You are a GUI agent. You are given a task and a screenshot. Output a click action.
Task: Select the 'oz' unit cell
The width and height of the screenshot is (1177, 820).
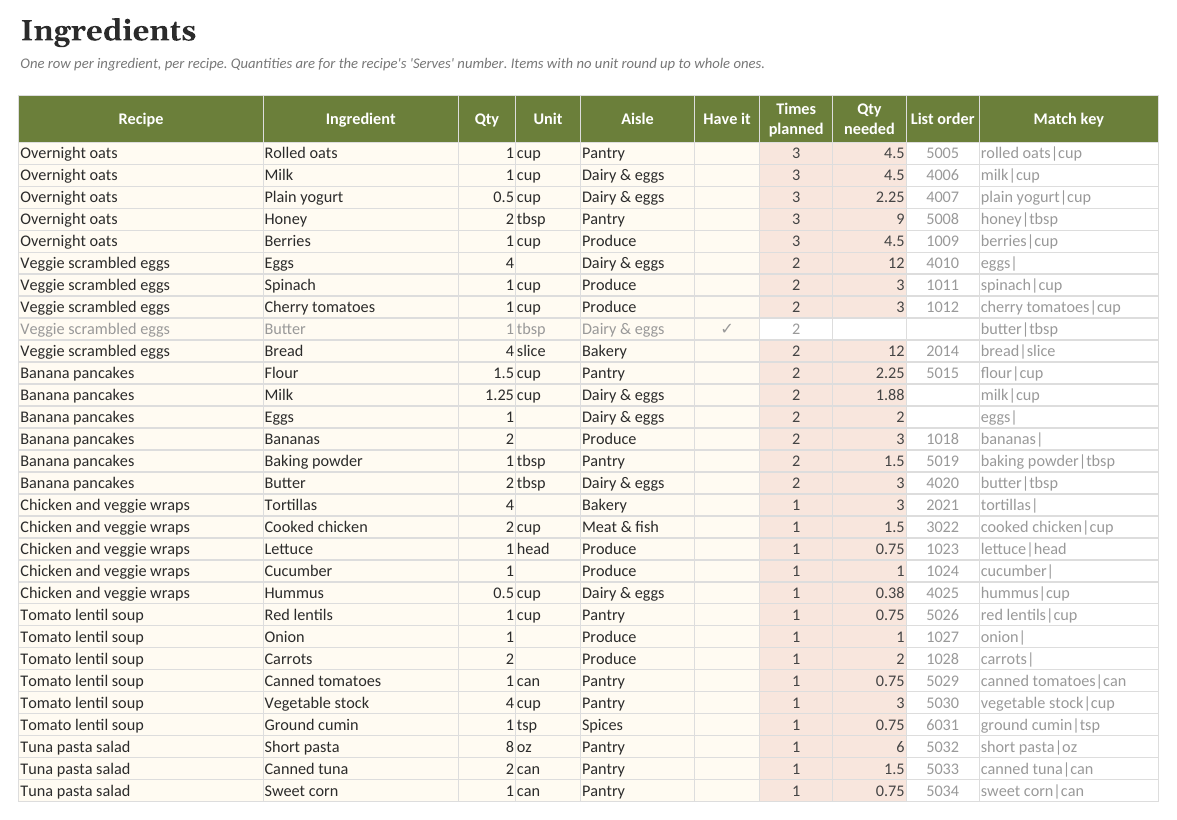[x=548, y=747]
